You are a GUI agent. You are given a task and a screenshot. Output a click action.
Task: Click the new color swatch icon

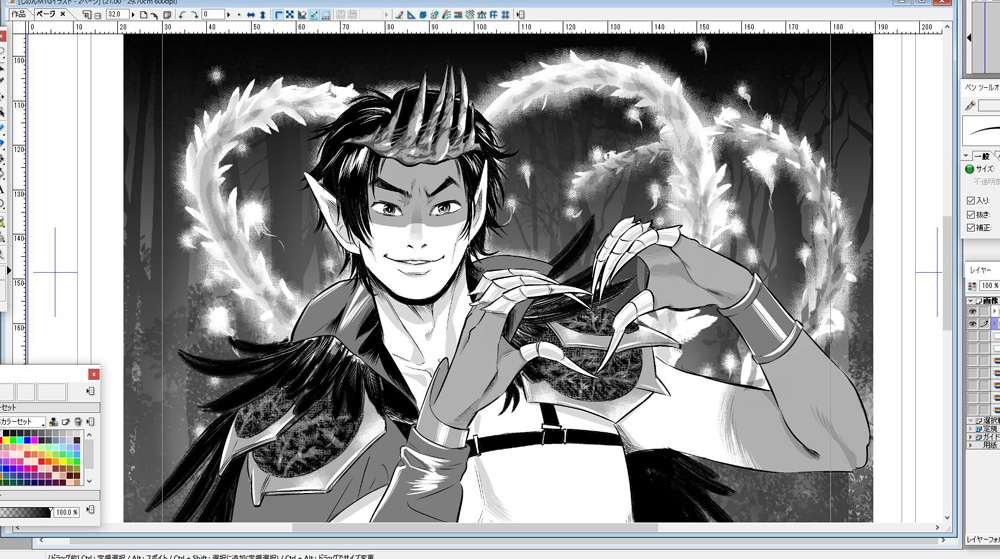[x=66, y=422]
